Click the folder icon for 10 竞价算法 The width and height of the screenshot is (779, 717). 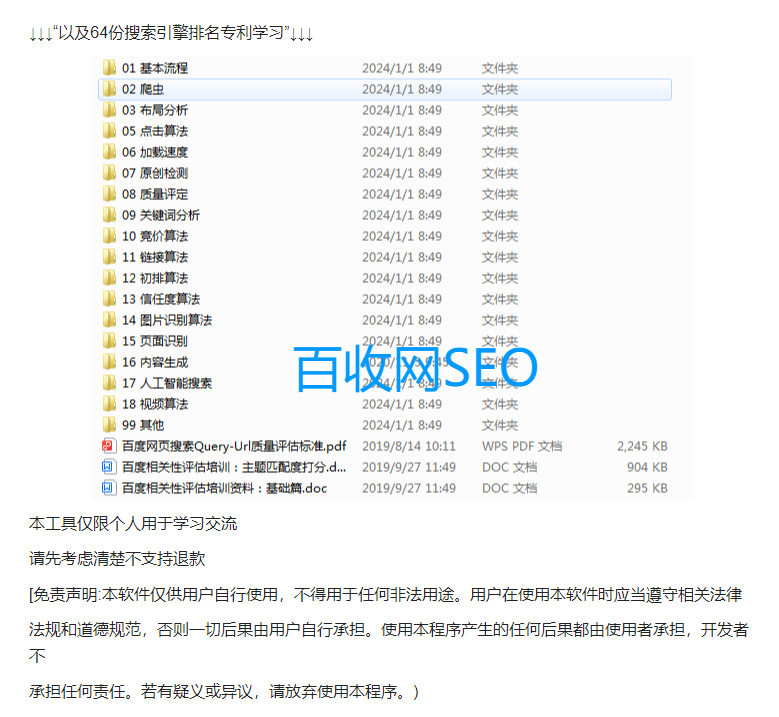pyautogui.click(x=109, y=236)
